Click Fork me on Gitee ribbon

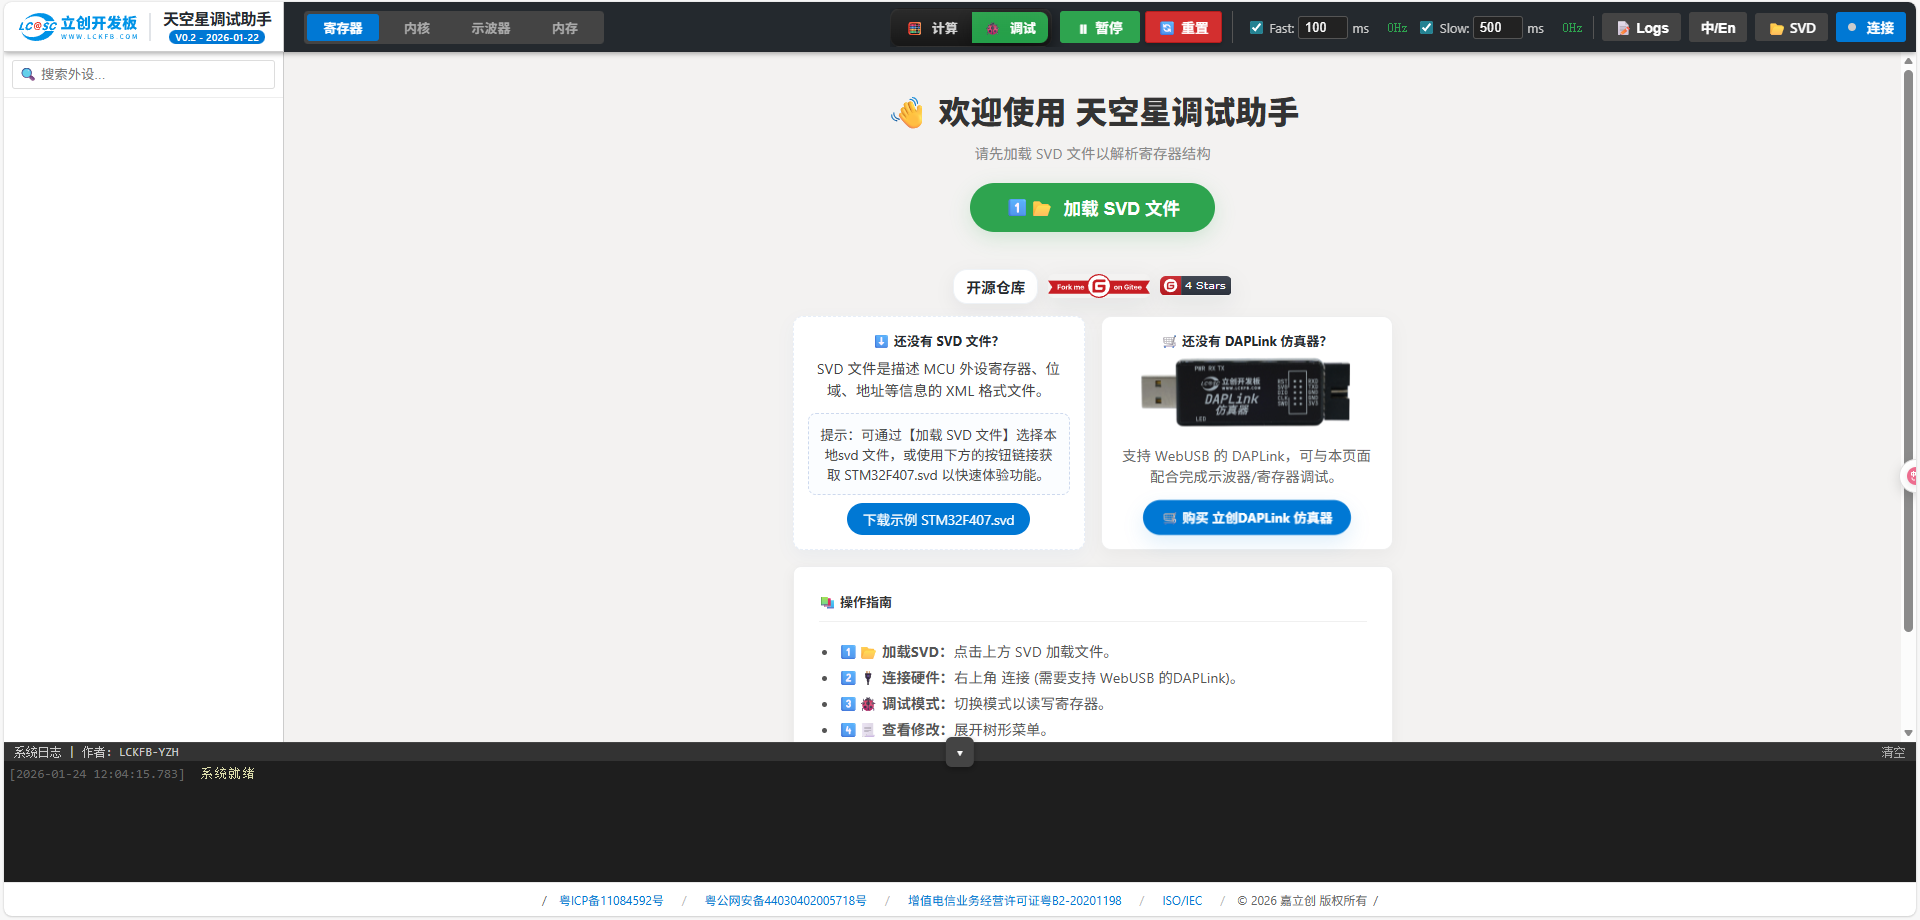pos(1097,286)
